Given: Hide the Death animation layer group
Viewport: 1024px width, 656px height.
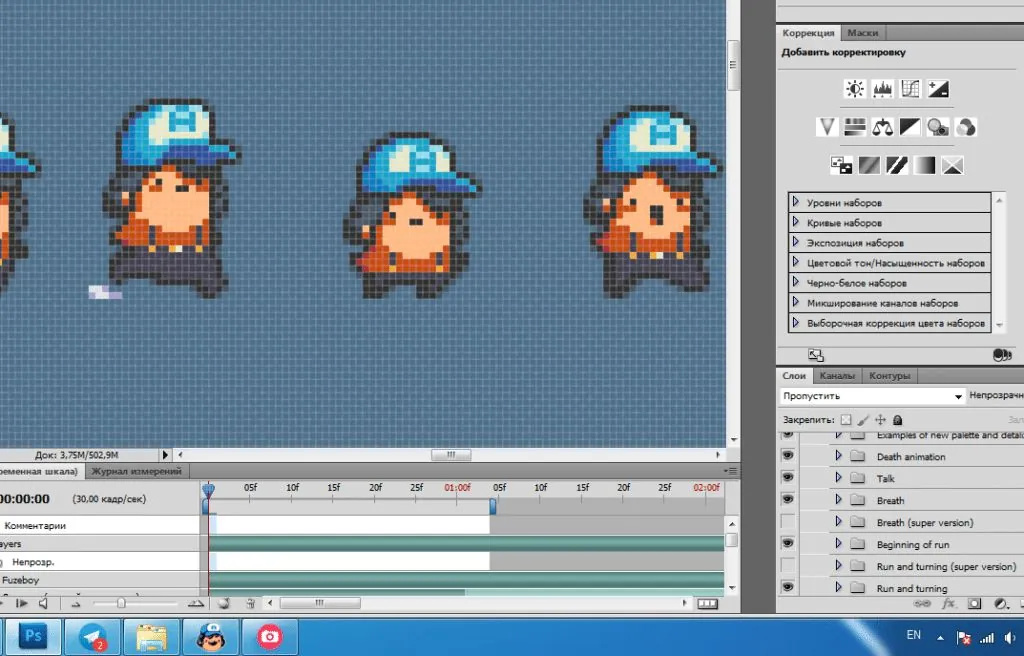Looking at the screenshot, I should pos(788,455).
